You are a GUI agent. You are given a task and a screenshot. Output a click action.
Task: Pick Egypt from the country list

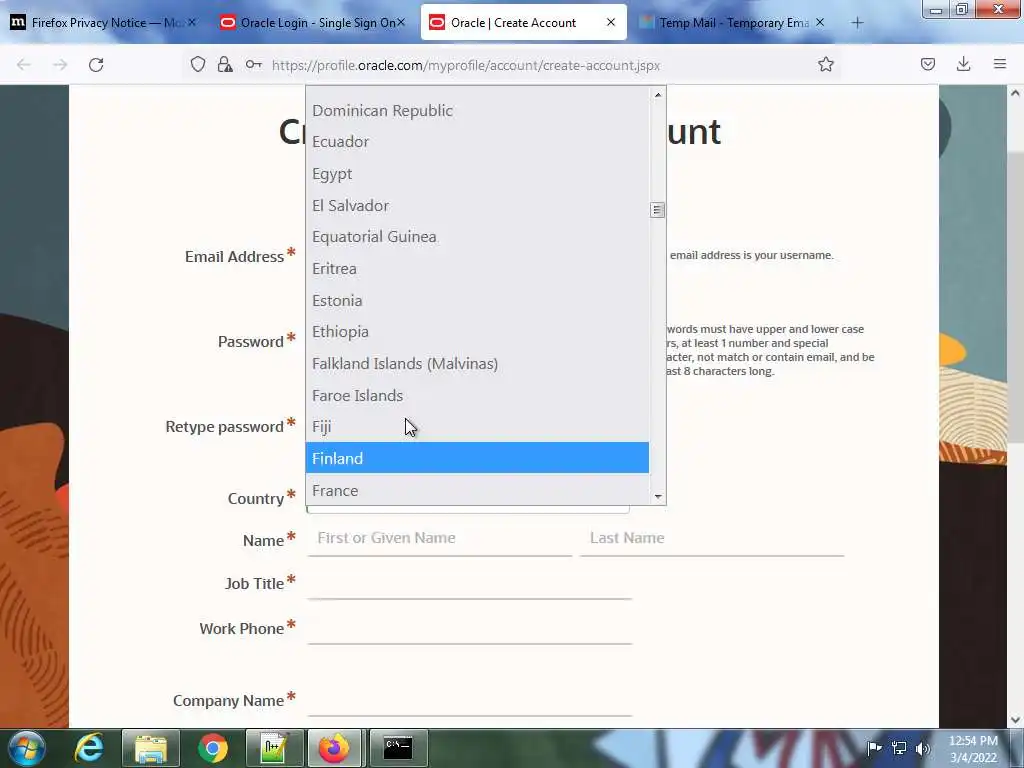tap(477, 174)
